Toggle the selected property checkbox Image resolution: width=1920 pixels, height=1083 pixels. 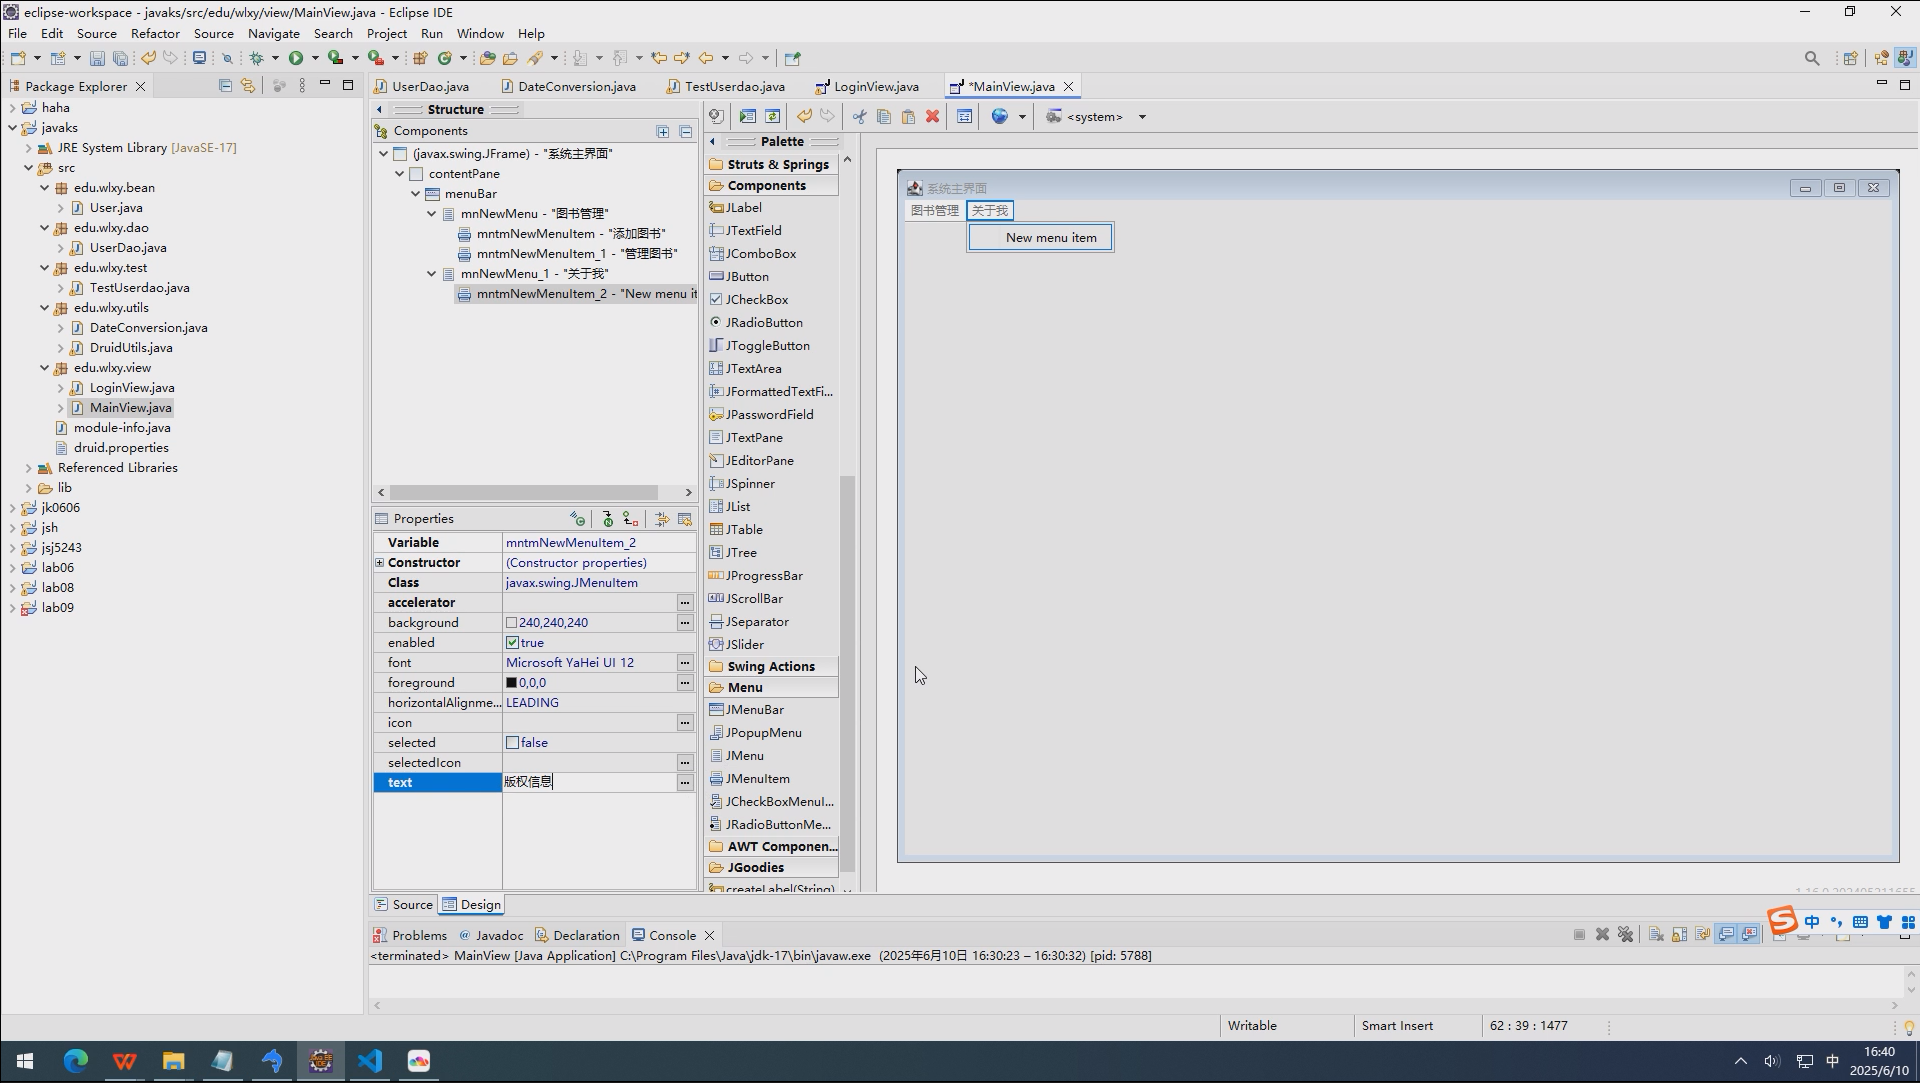513,743
